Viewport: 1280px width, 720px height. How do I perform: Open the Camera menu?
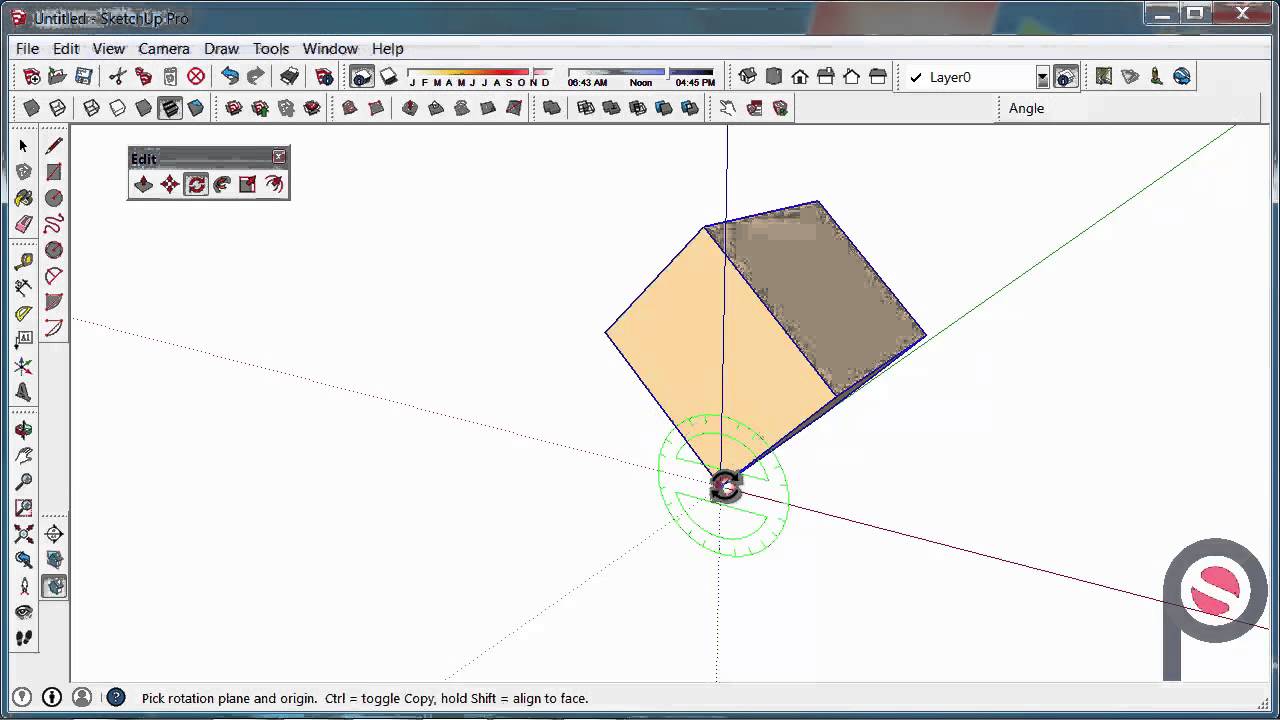pos(164,48)
